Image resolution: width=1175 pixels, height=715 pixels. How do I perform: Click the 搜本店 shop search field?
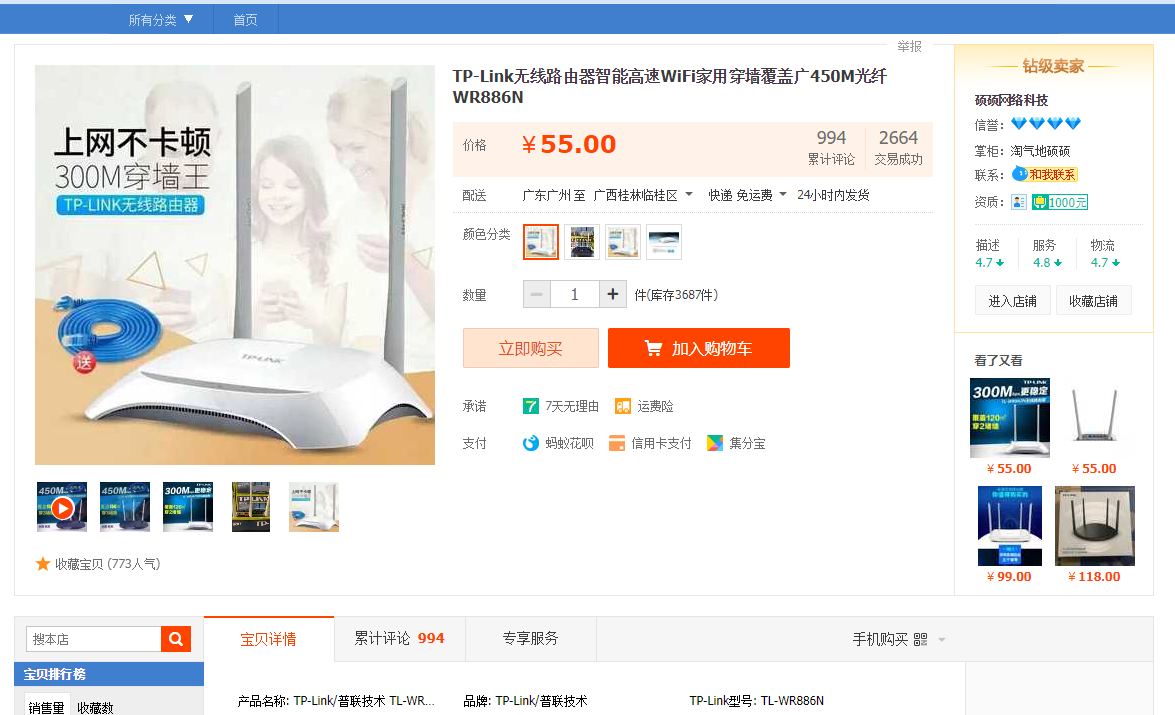point(94,639)
